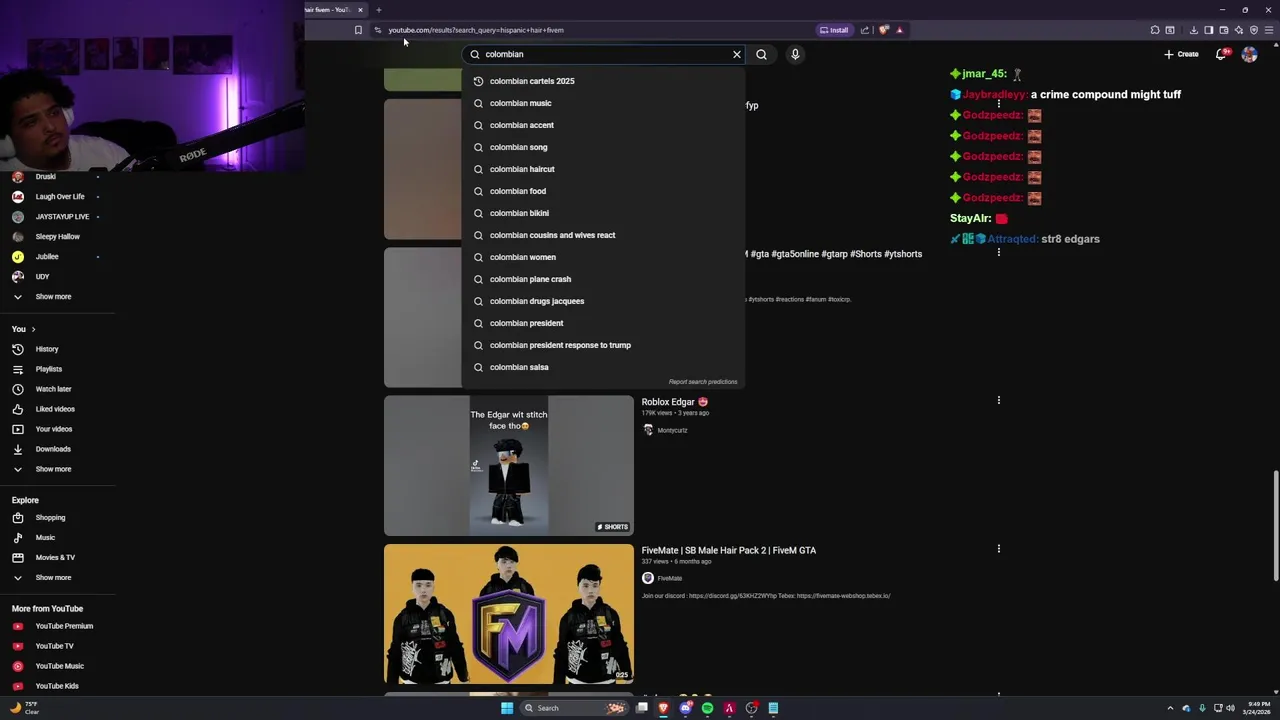The image size is (1280, 720).
Task: Select suggestion "colombian music"
Action: [x=603, y=103]
